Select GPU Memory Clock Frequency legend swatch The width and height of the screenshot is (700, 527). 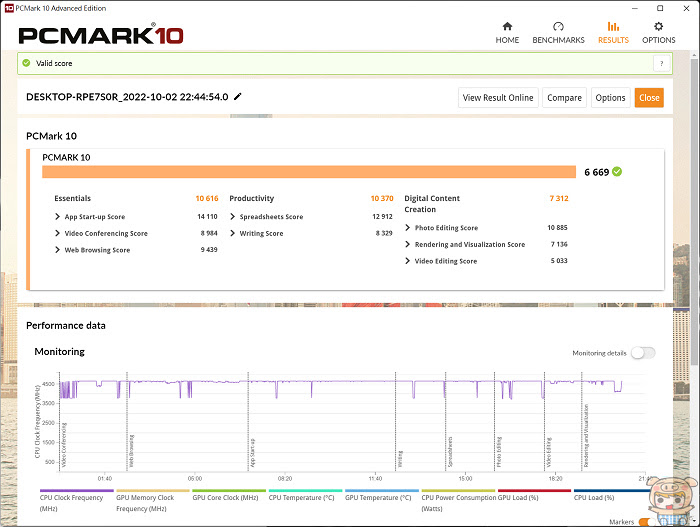pyautogui.click(x=153, y=490)
